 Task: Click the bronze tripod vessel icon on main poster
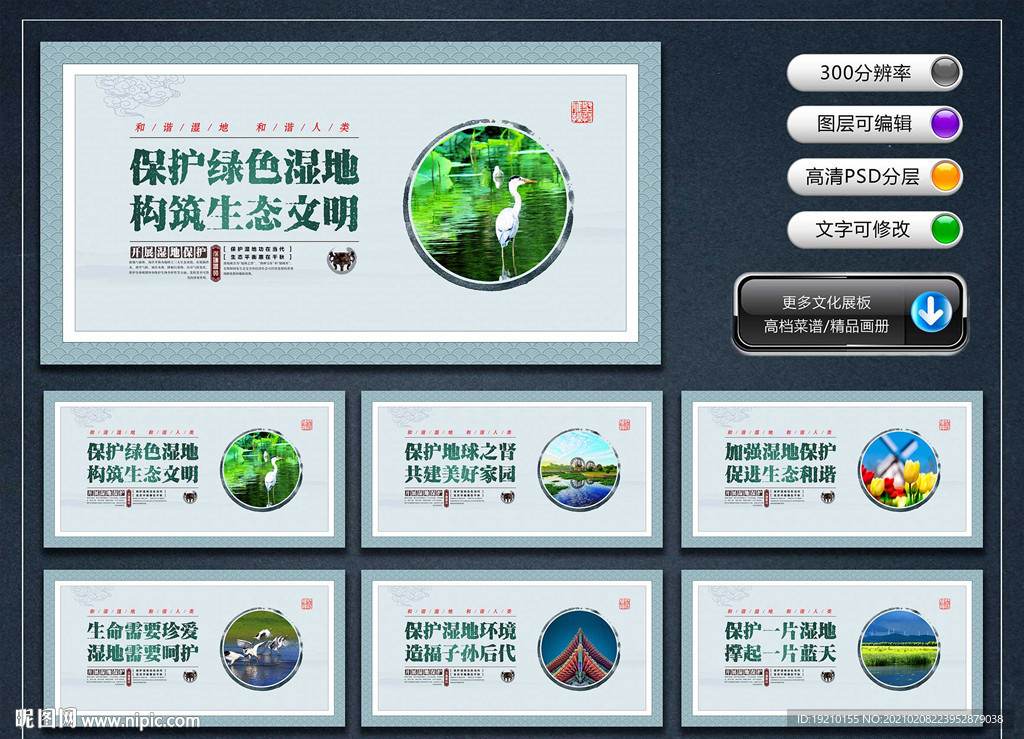tap(341, 260)
